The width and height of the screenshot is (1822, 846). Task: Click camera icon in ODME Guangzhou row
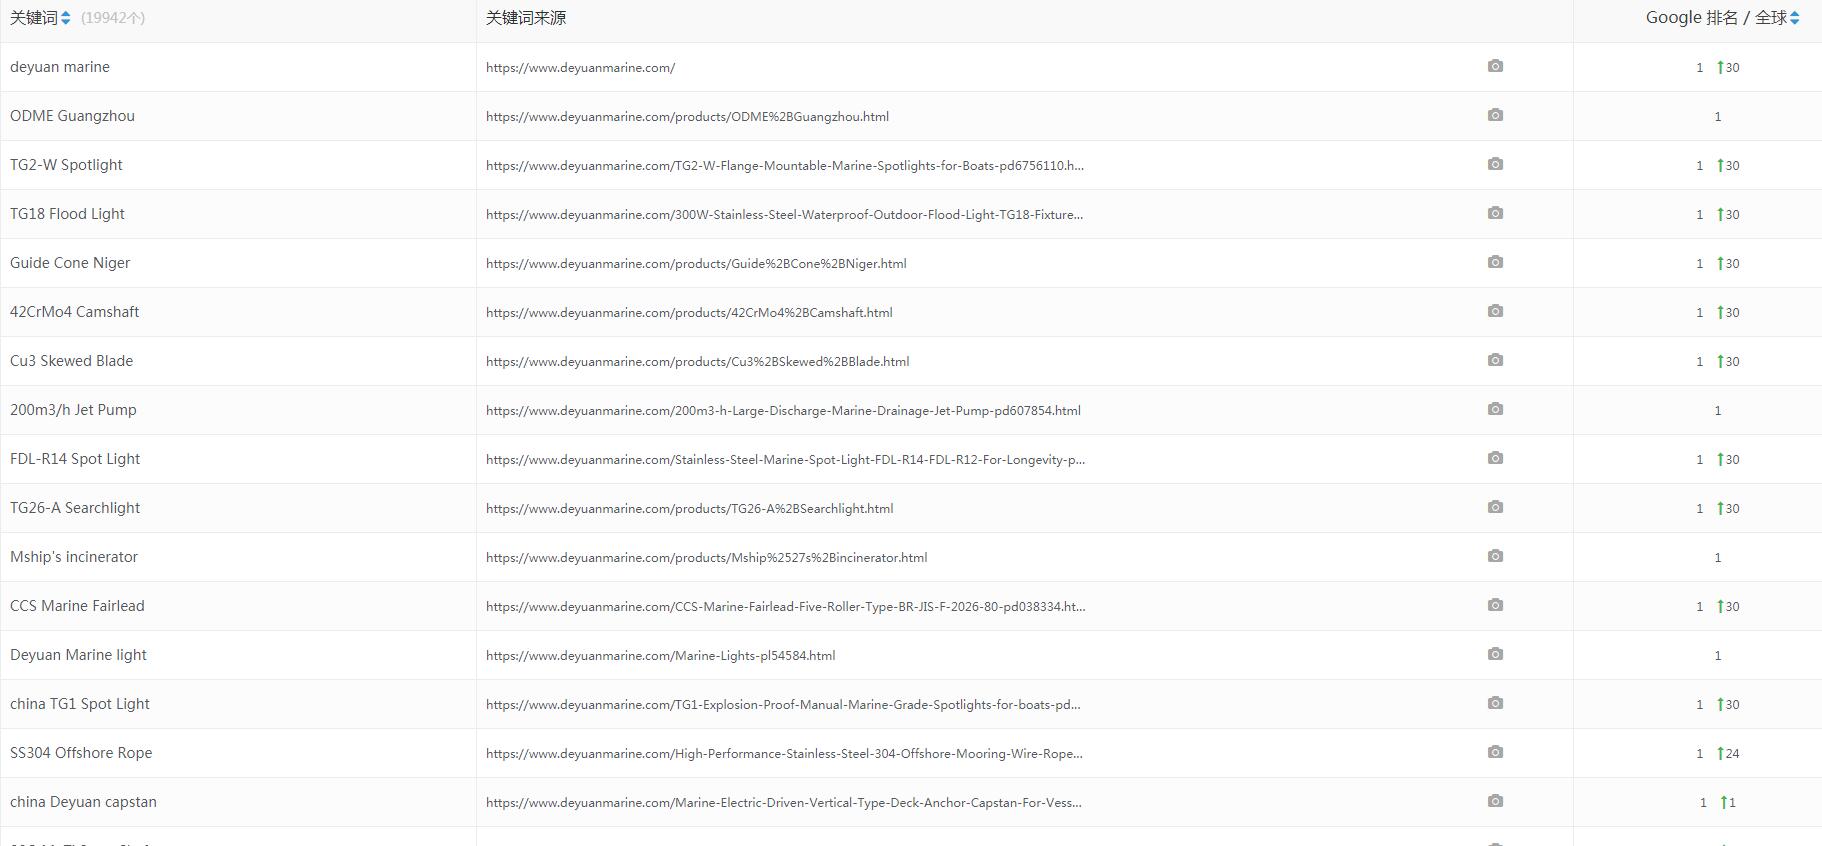click(x=1495, y=115)
